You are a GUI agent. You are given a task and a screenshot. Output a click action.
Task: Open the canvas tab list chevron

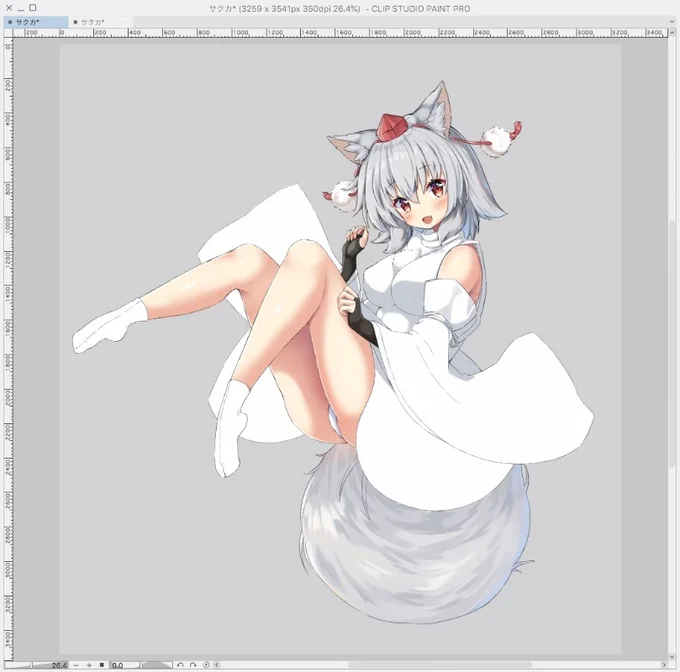[x=672, y=22]
